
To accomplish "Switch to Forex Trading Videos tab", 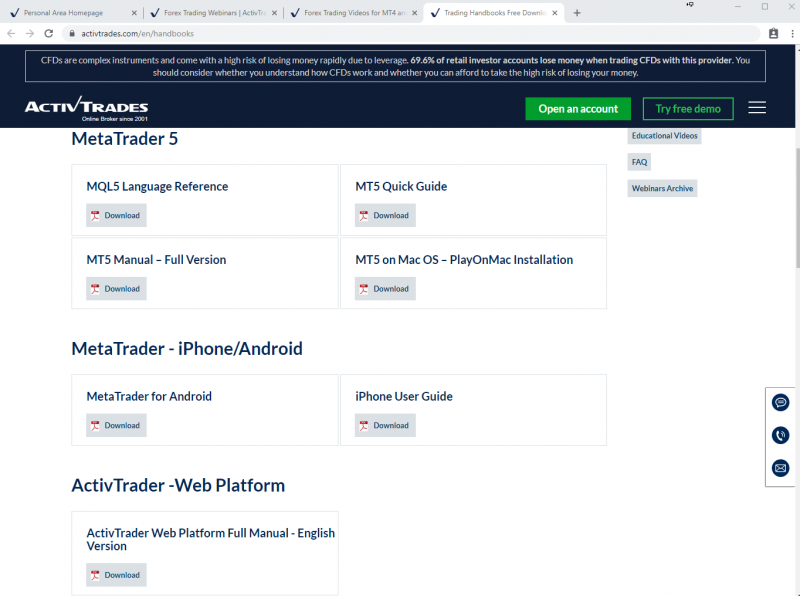I will (353, 13).
